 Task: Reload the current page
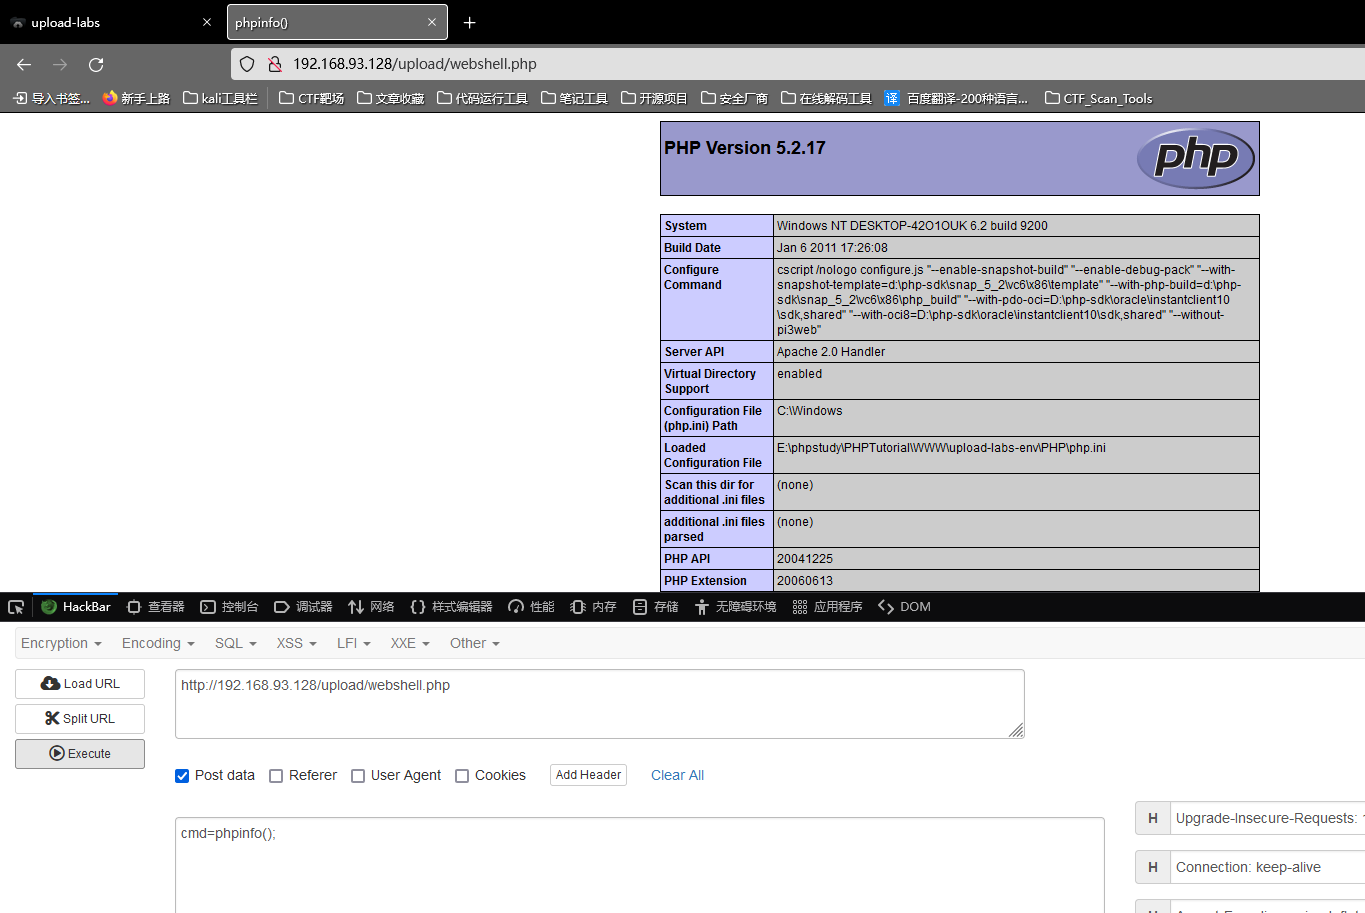coord(96,64)
